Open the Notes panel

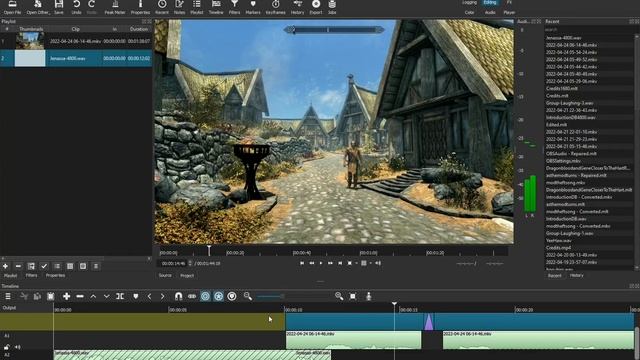point(179,7)
